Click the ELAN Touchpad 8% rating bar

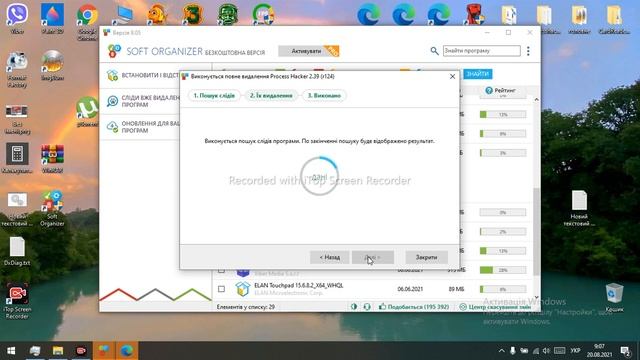(503, 289)
